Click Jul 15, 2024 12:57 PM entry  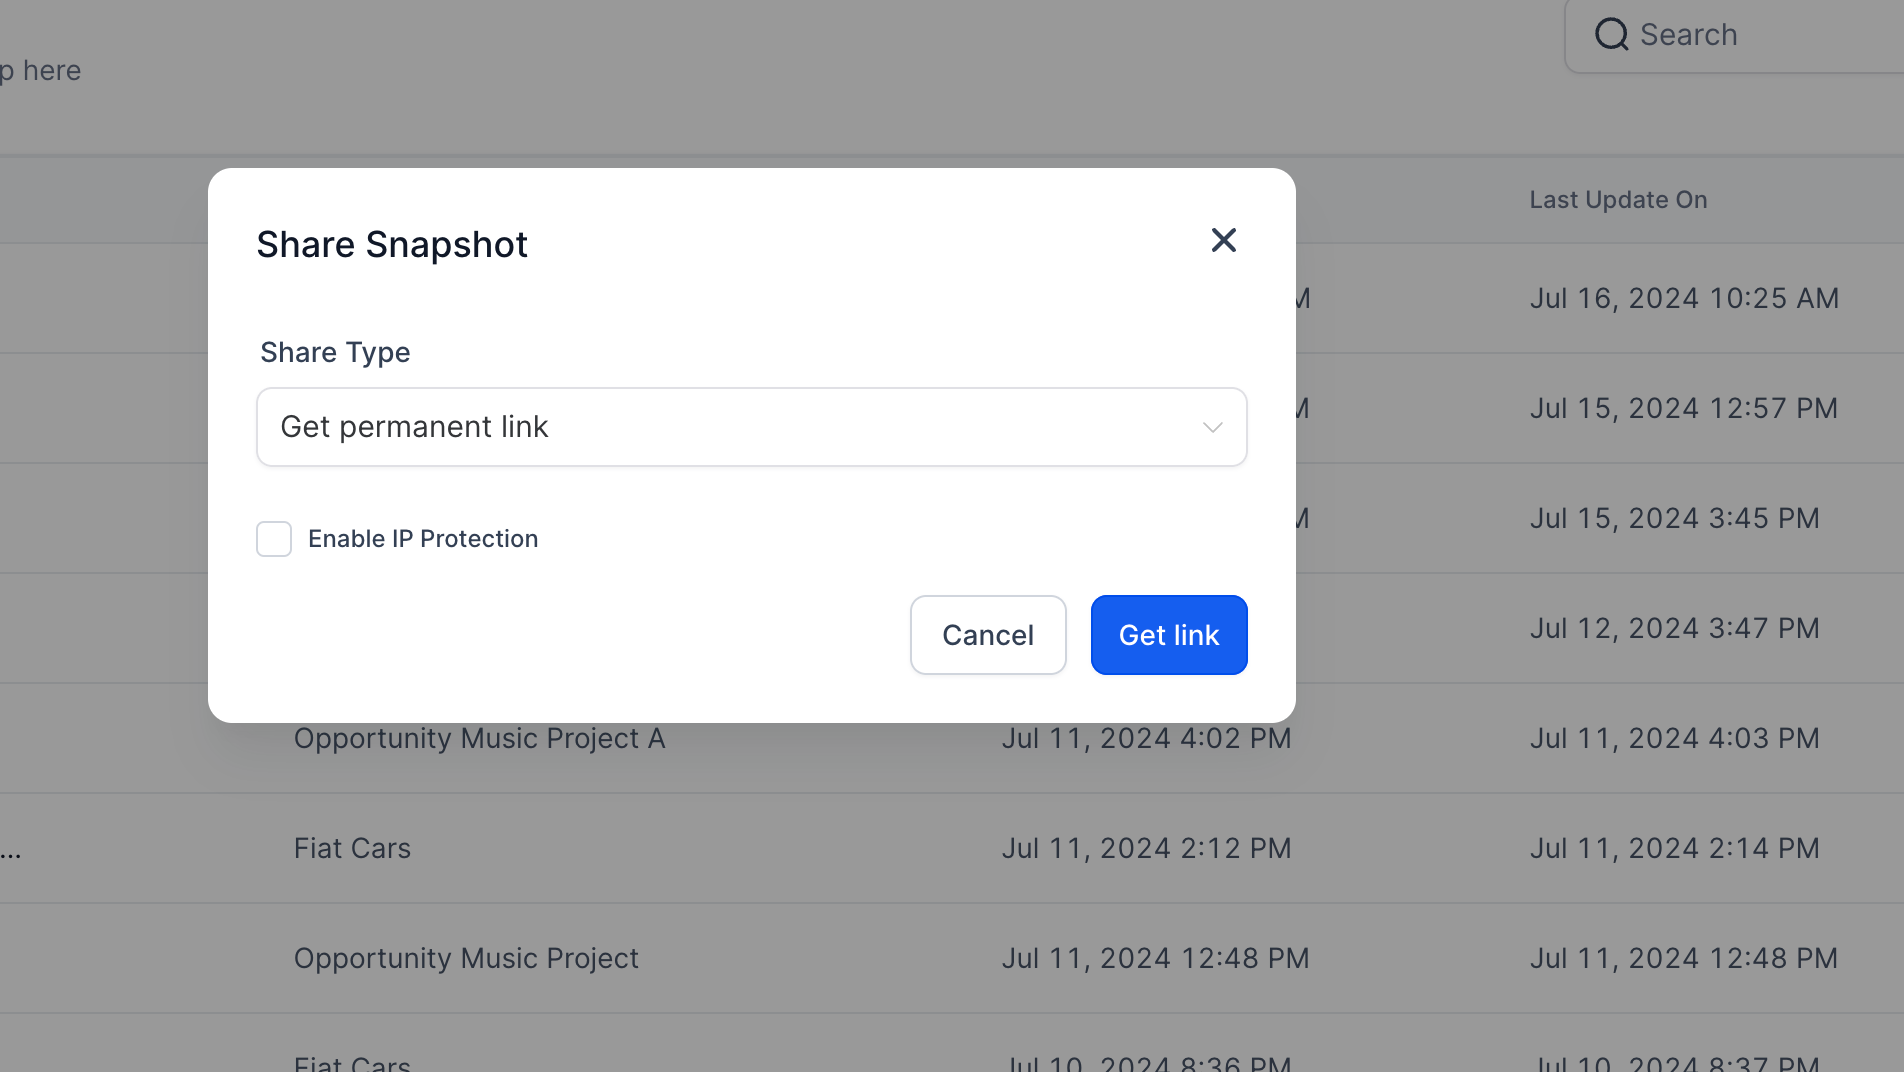[x=1684, y=409]
